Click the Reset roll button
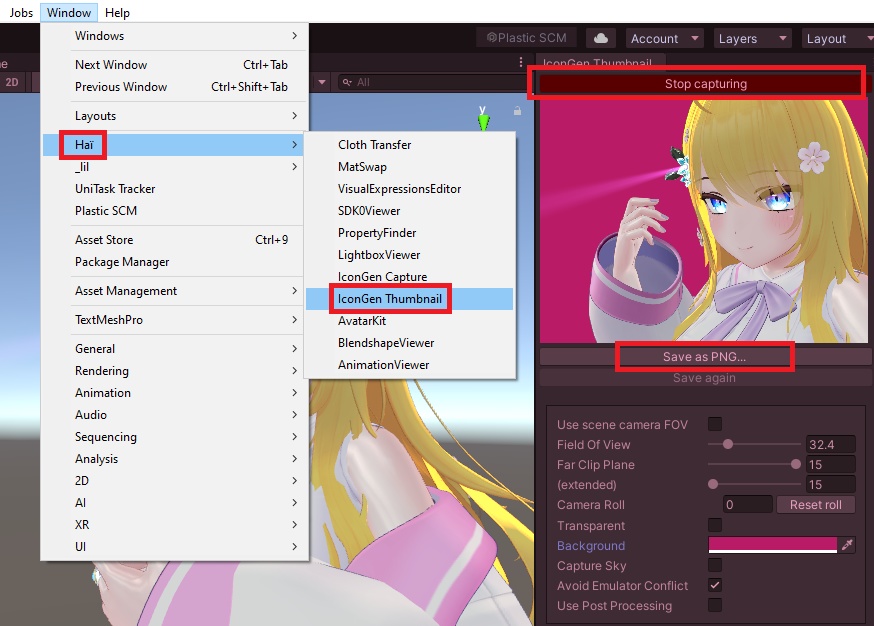This screenshot has height=626, width=874. pos(815,504)
